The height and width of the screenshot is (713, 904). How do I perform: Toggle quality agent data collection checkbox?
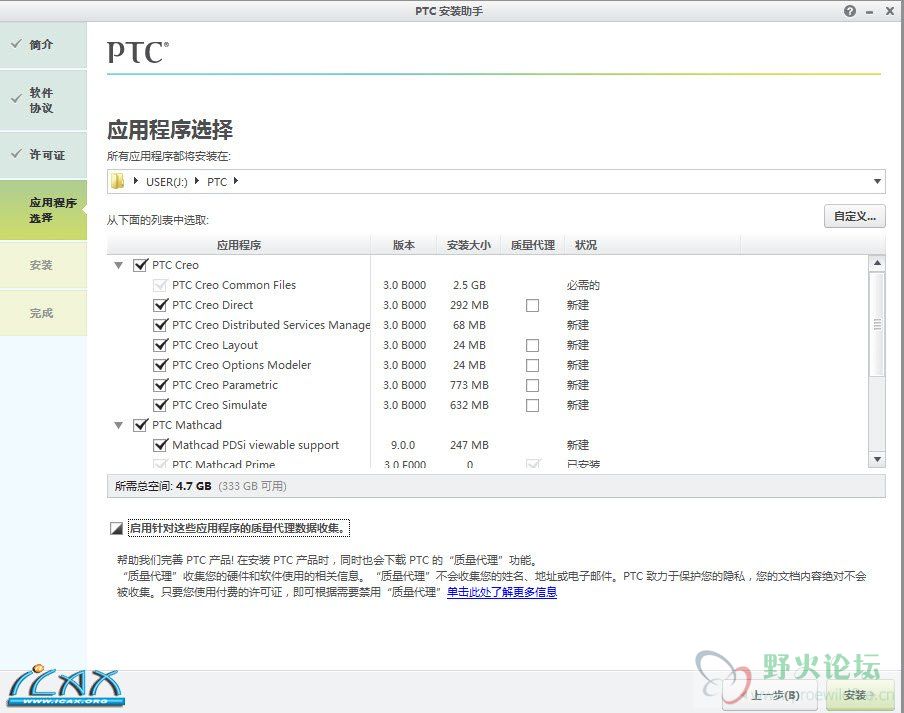[x=116, y=528]
